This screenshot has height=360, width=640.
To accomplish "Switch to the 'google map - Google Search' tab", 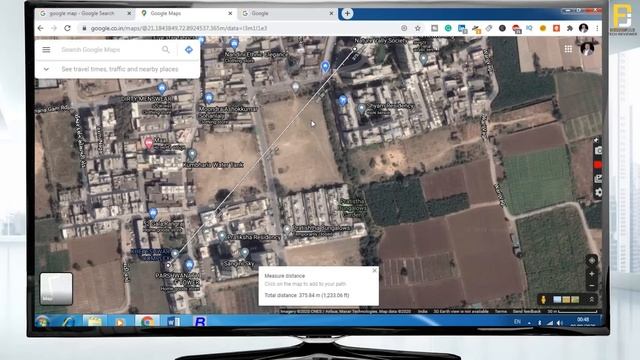I will tap(85, 13).
